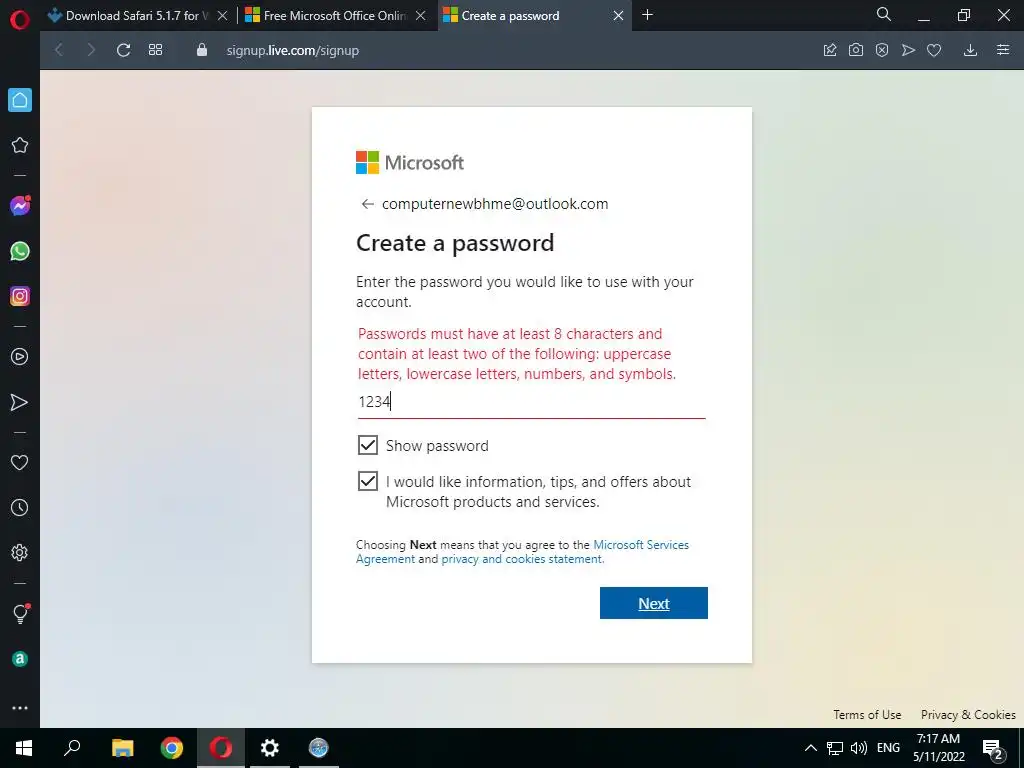Open History clock in sidebar
Screen dimensions: 1024x768
pyautogui.click(x=20, y=507)
